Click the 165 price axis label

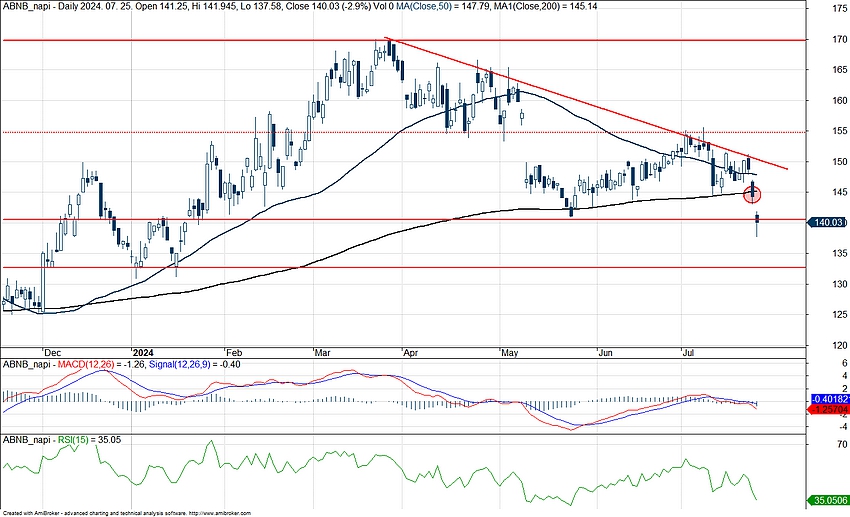[x=840, y=69]
